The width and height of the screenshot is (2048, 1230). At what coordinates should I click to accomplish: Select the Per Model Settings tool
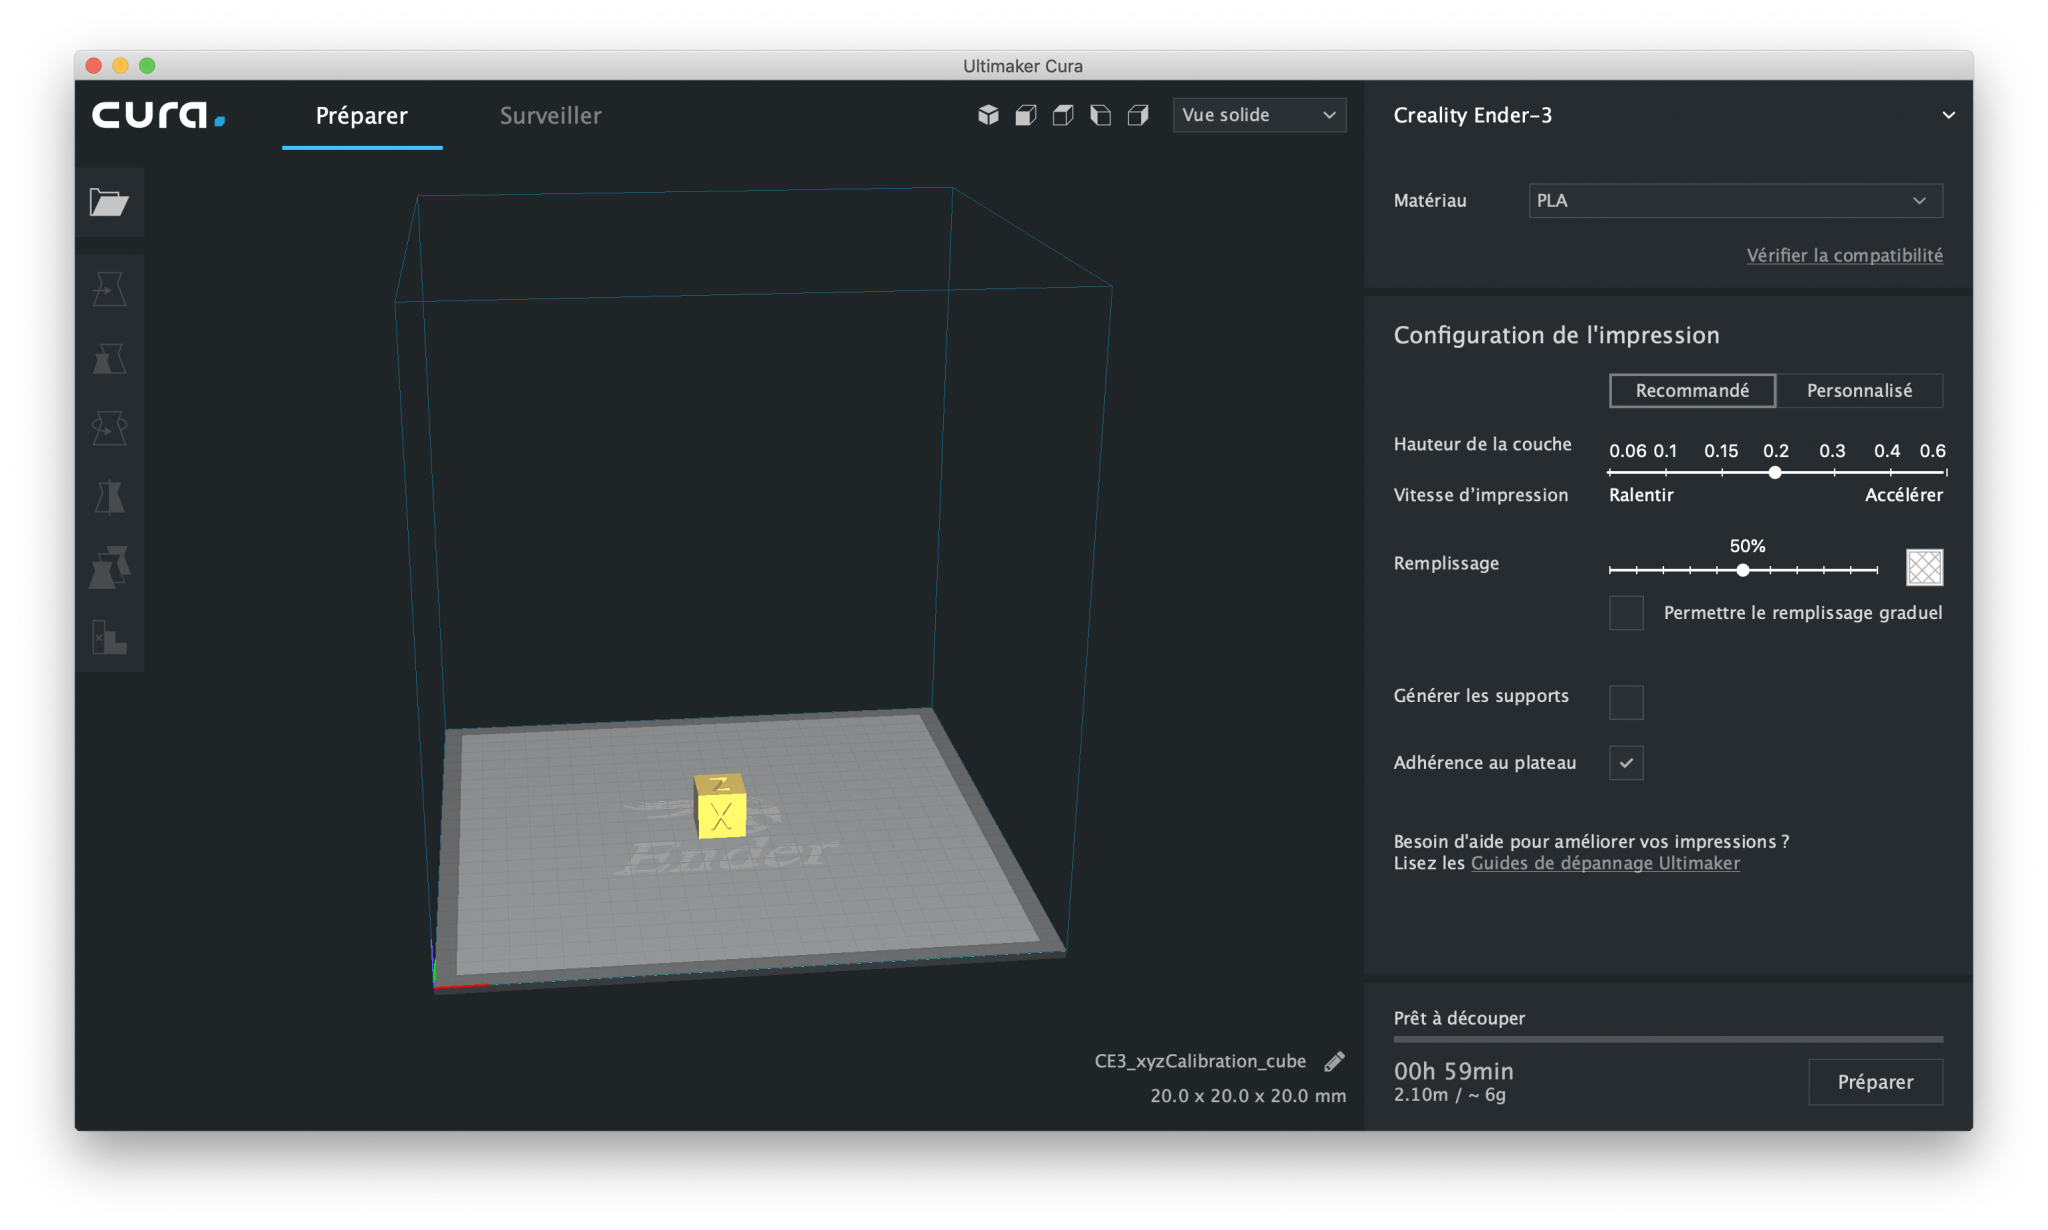point(109,567)
